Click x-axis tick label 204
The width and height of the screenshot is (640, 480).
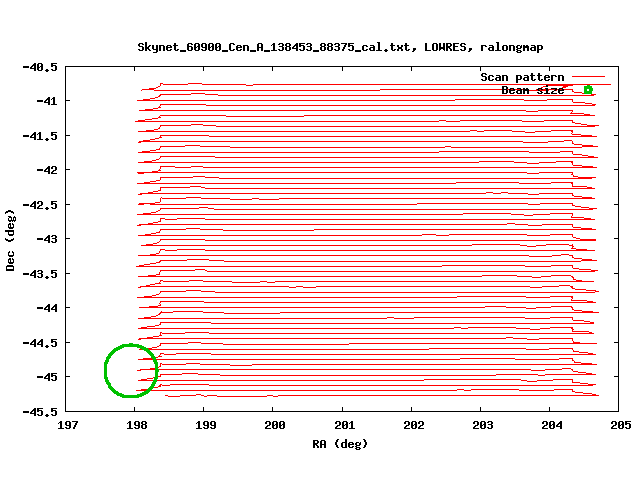(551, 425)
